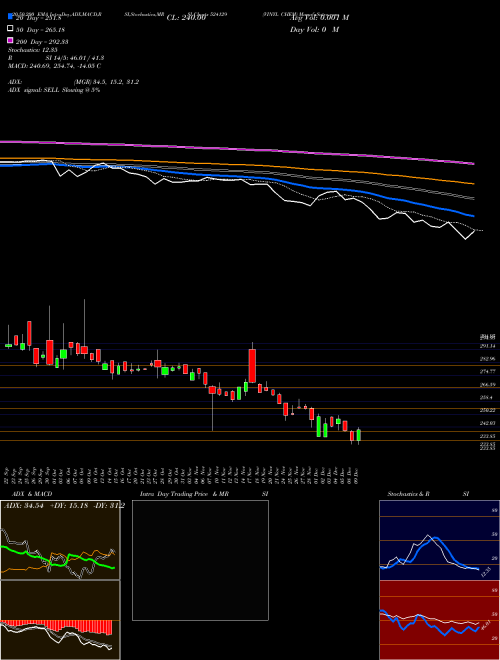The width and height of the screenshot is (500, 660).
Task: Click the first green candle at 22 Sep
Action: pos(8,345)
